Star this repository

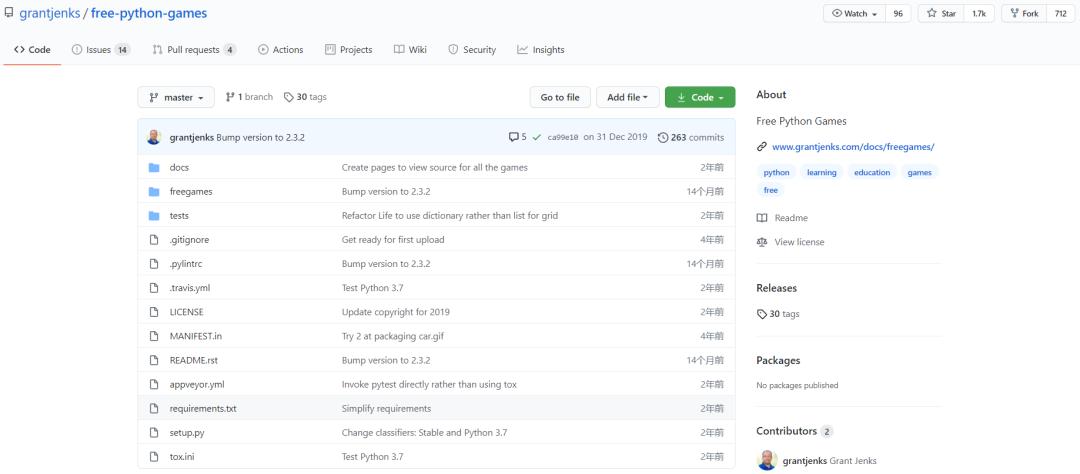point(941,14)
